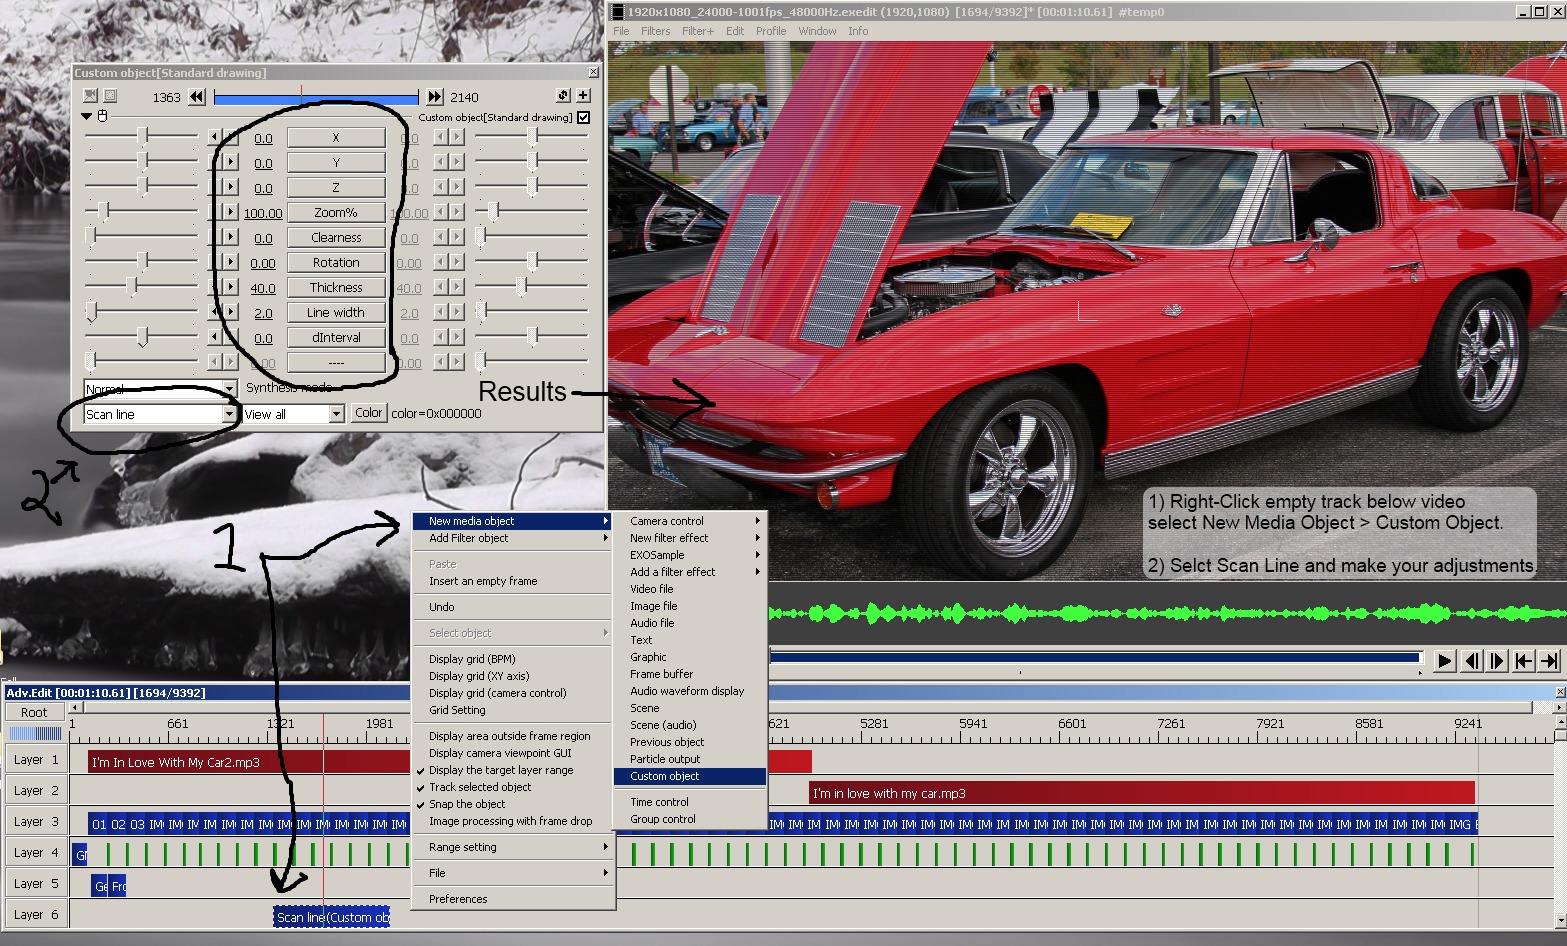Image resolution: width=1567 pixels, height=946 pixels.
Task: Open the Profile menu in the menu bar
Action: click(771, 31)
